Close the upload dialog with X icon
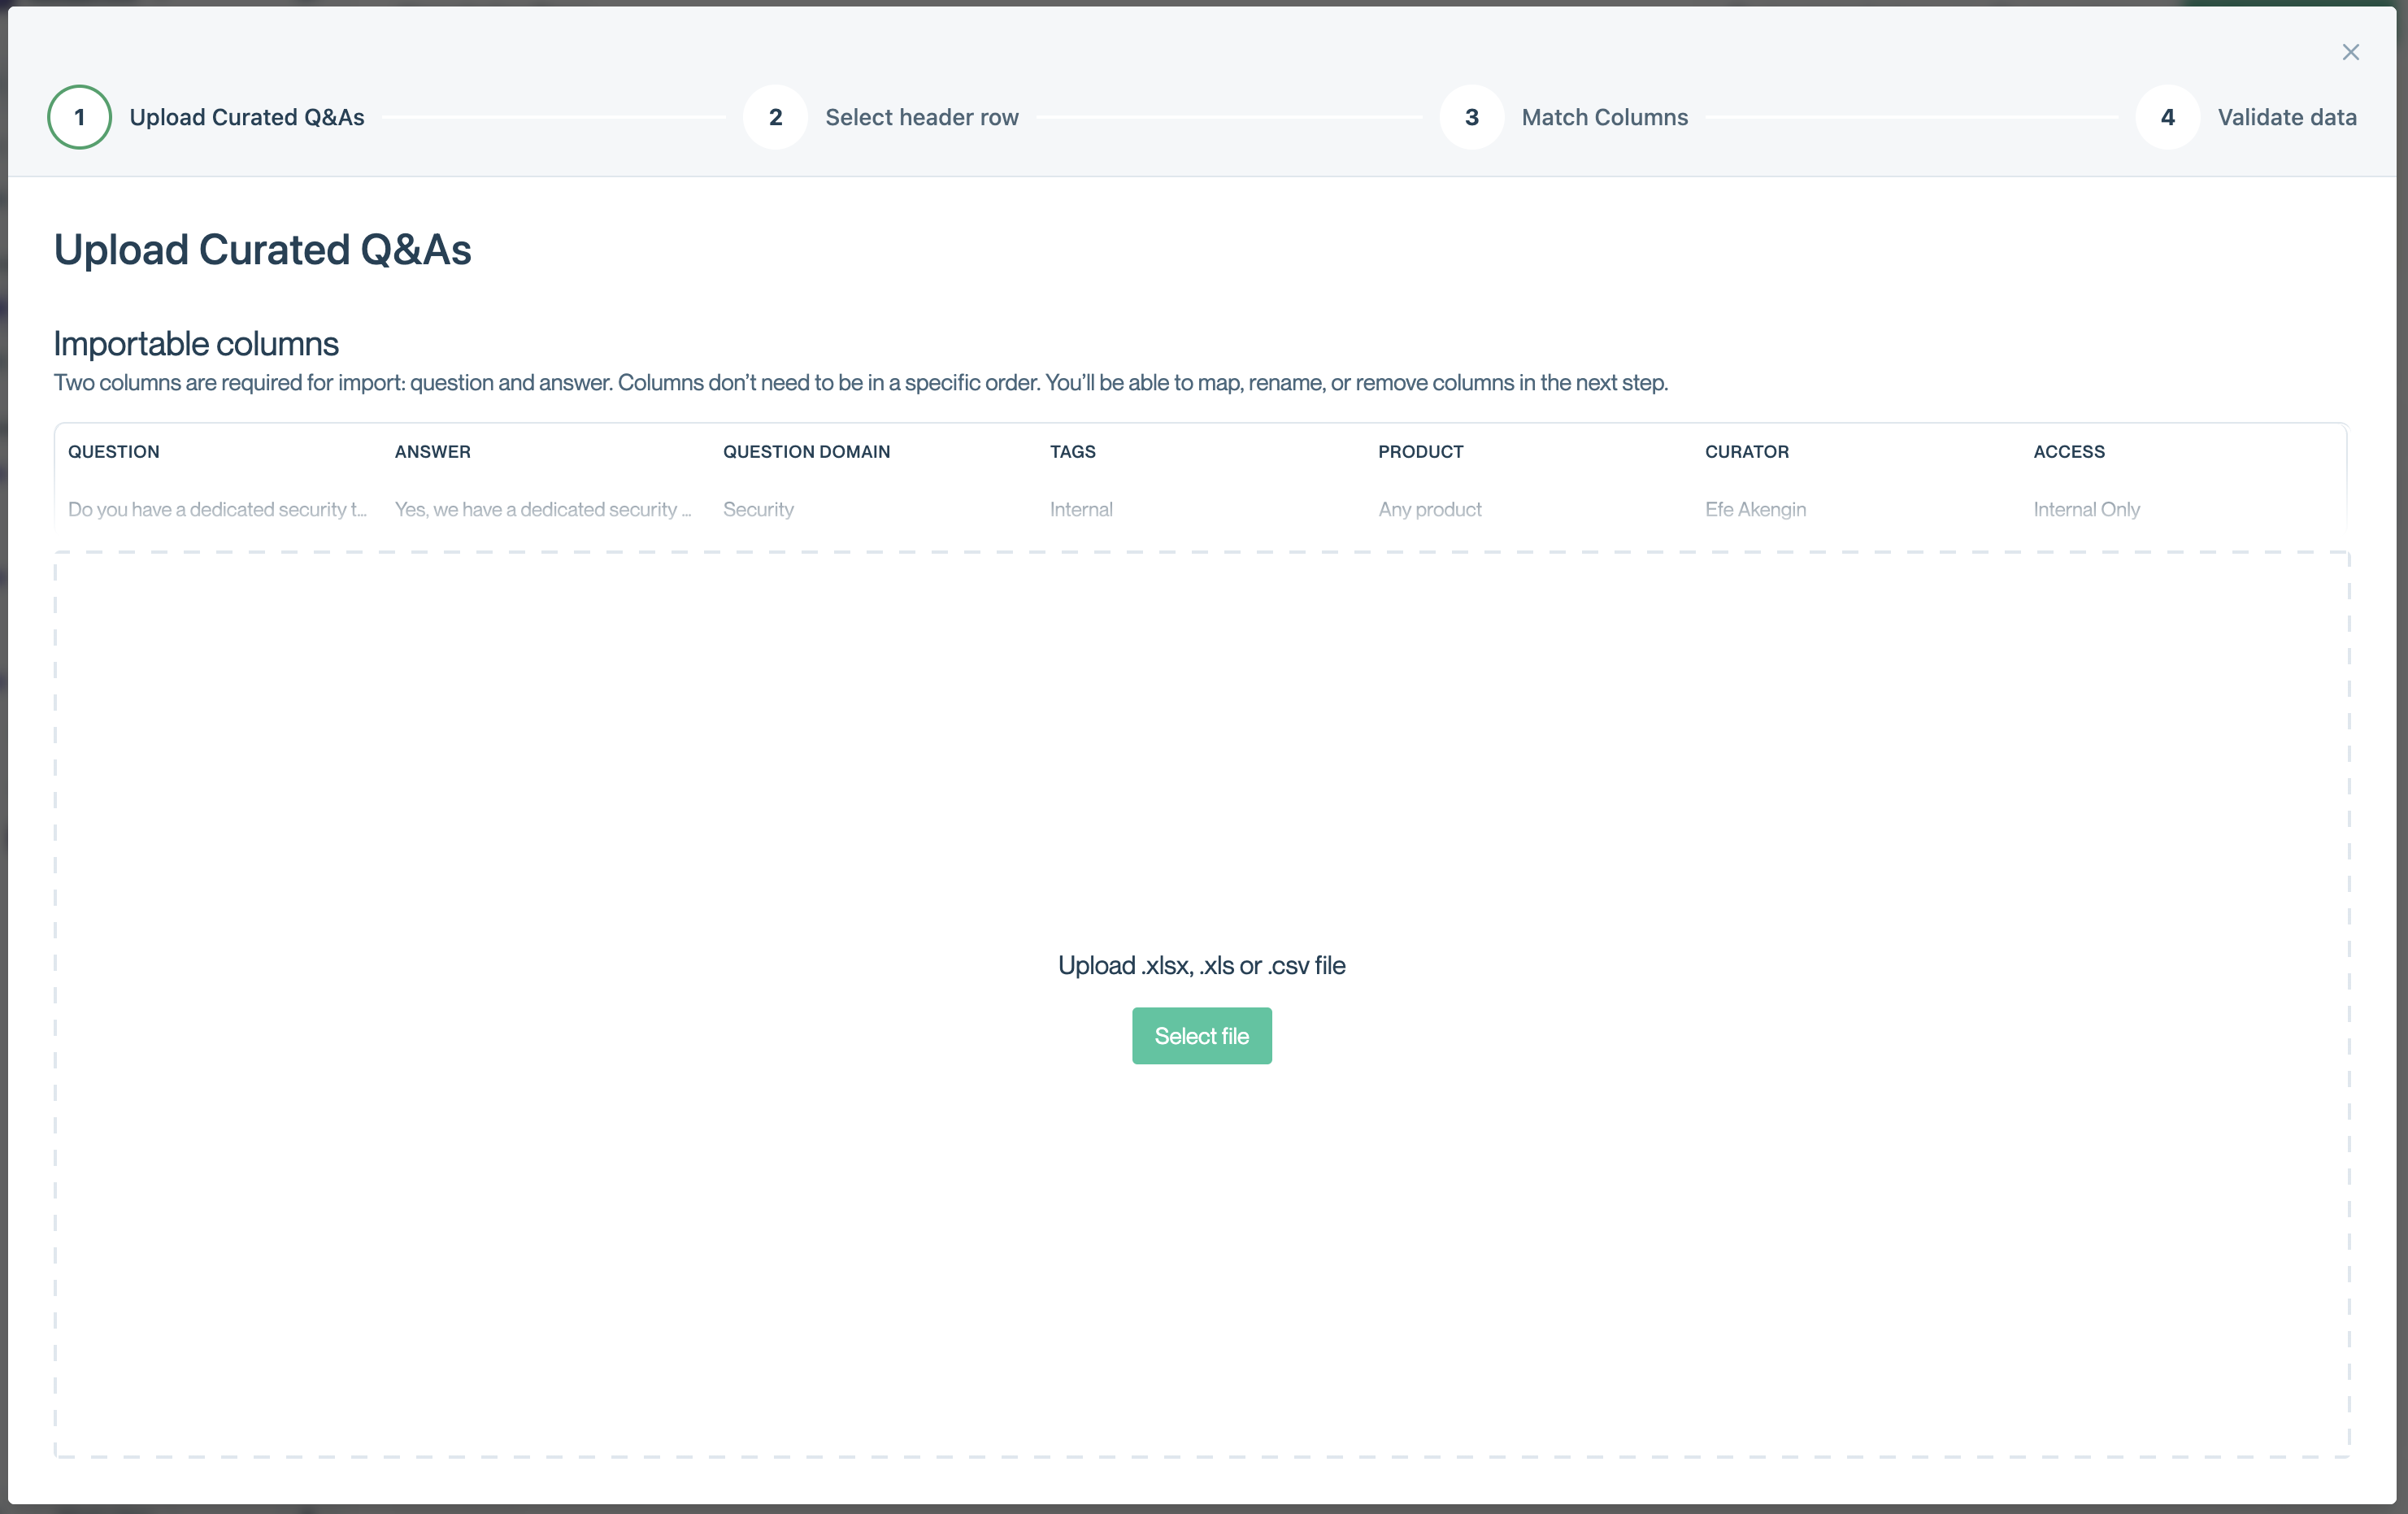The width and height of the screenshot is (2408, 1514). [x=2350, y=52]
